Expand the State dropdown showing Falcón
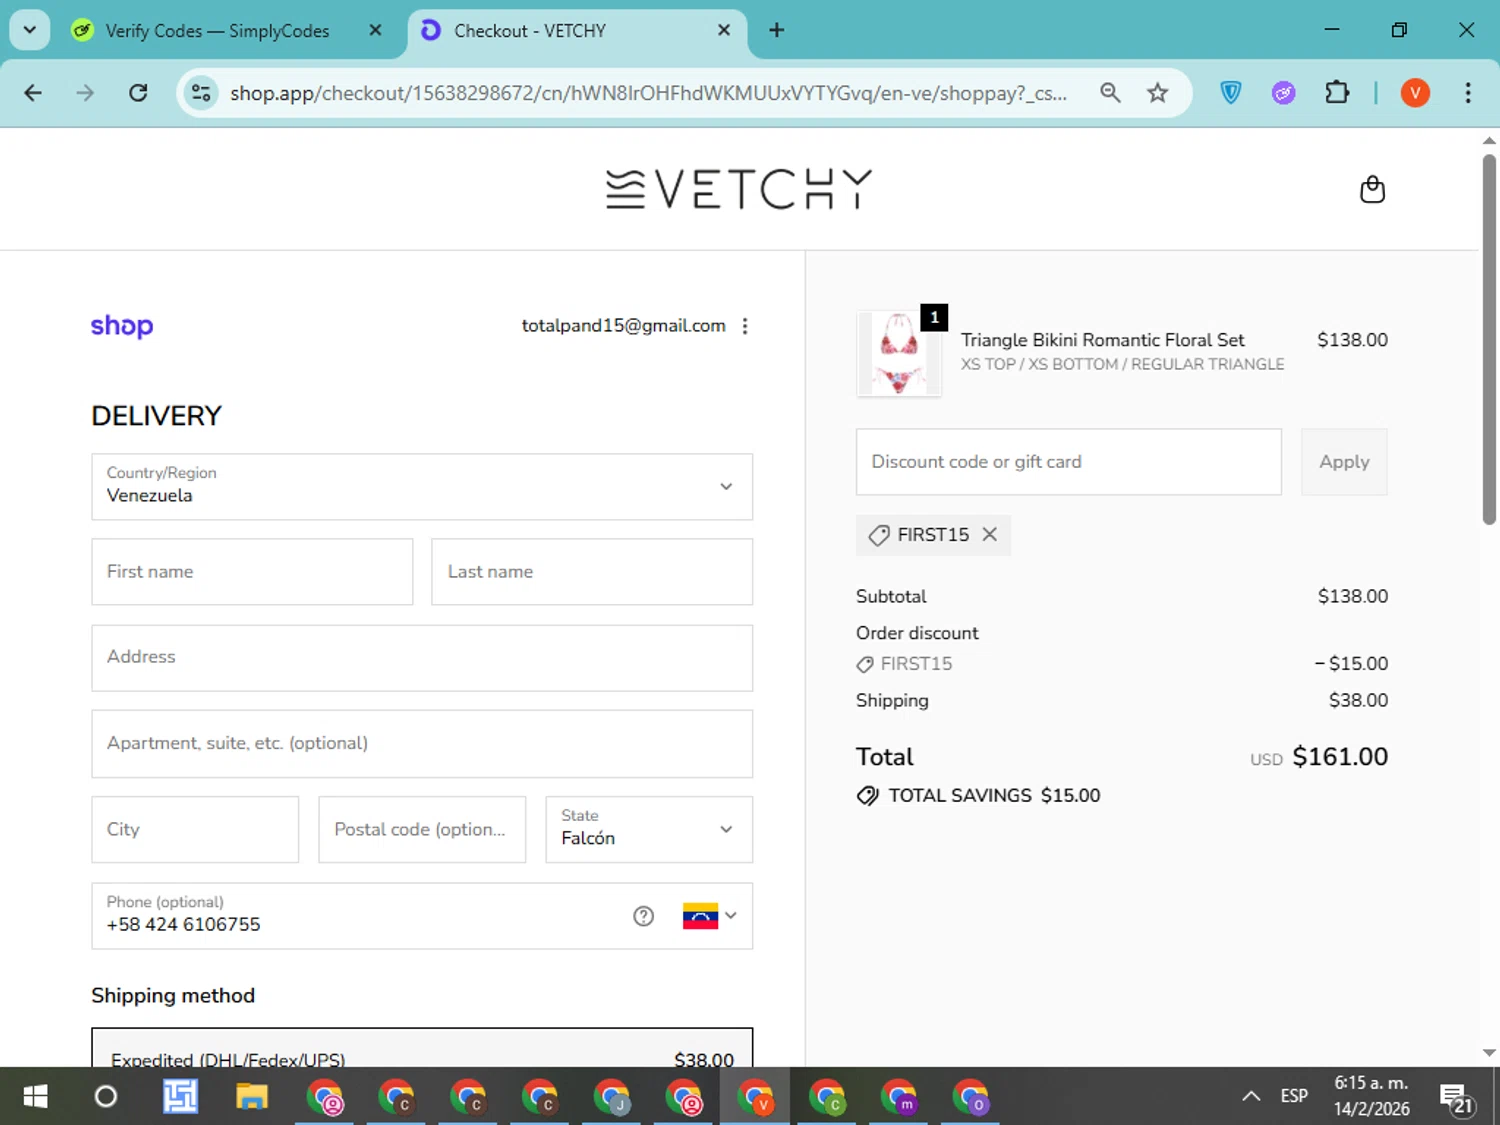 649,829
